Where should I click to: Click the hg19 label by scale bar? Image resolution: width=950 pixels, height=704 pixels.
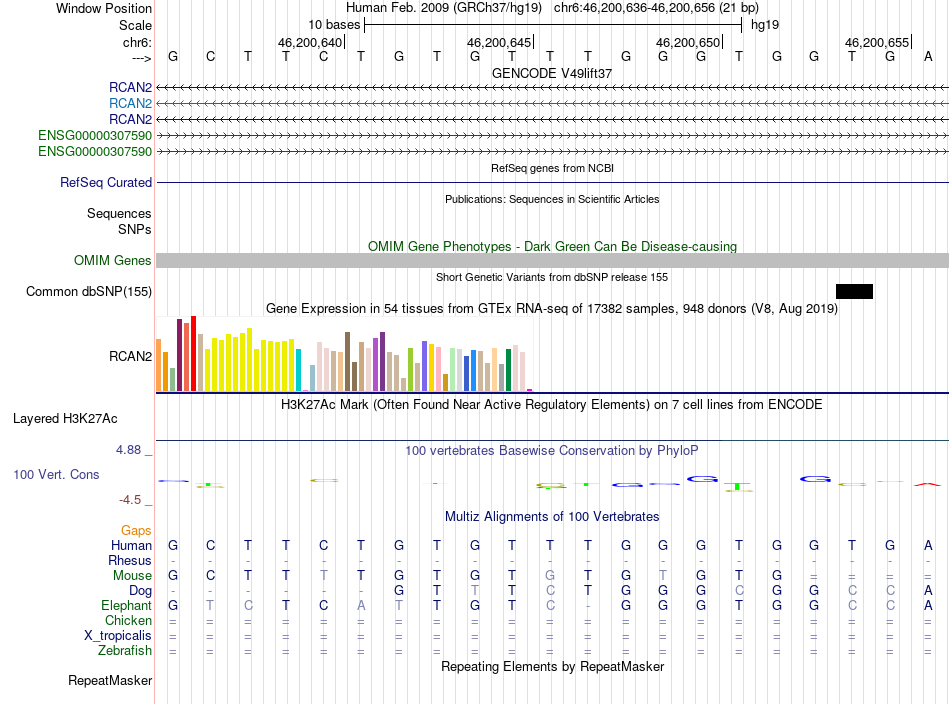(765, 25)
